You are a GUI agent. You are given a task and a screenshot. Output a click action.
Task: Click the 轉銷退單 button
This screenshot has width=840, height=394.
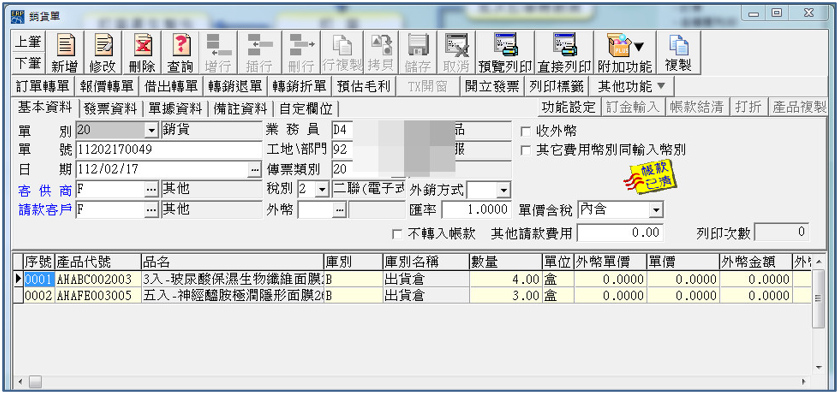(x=236, y=86)
